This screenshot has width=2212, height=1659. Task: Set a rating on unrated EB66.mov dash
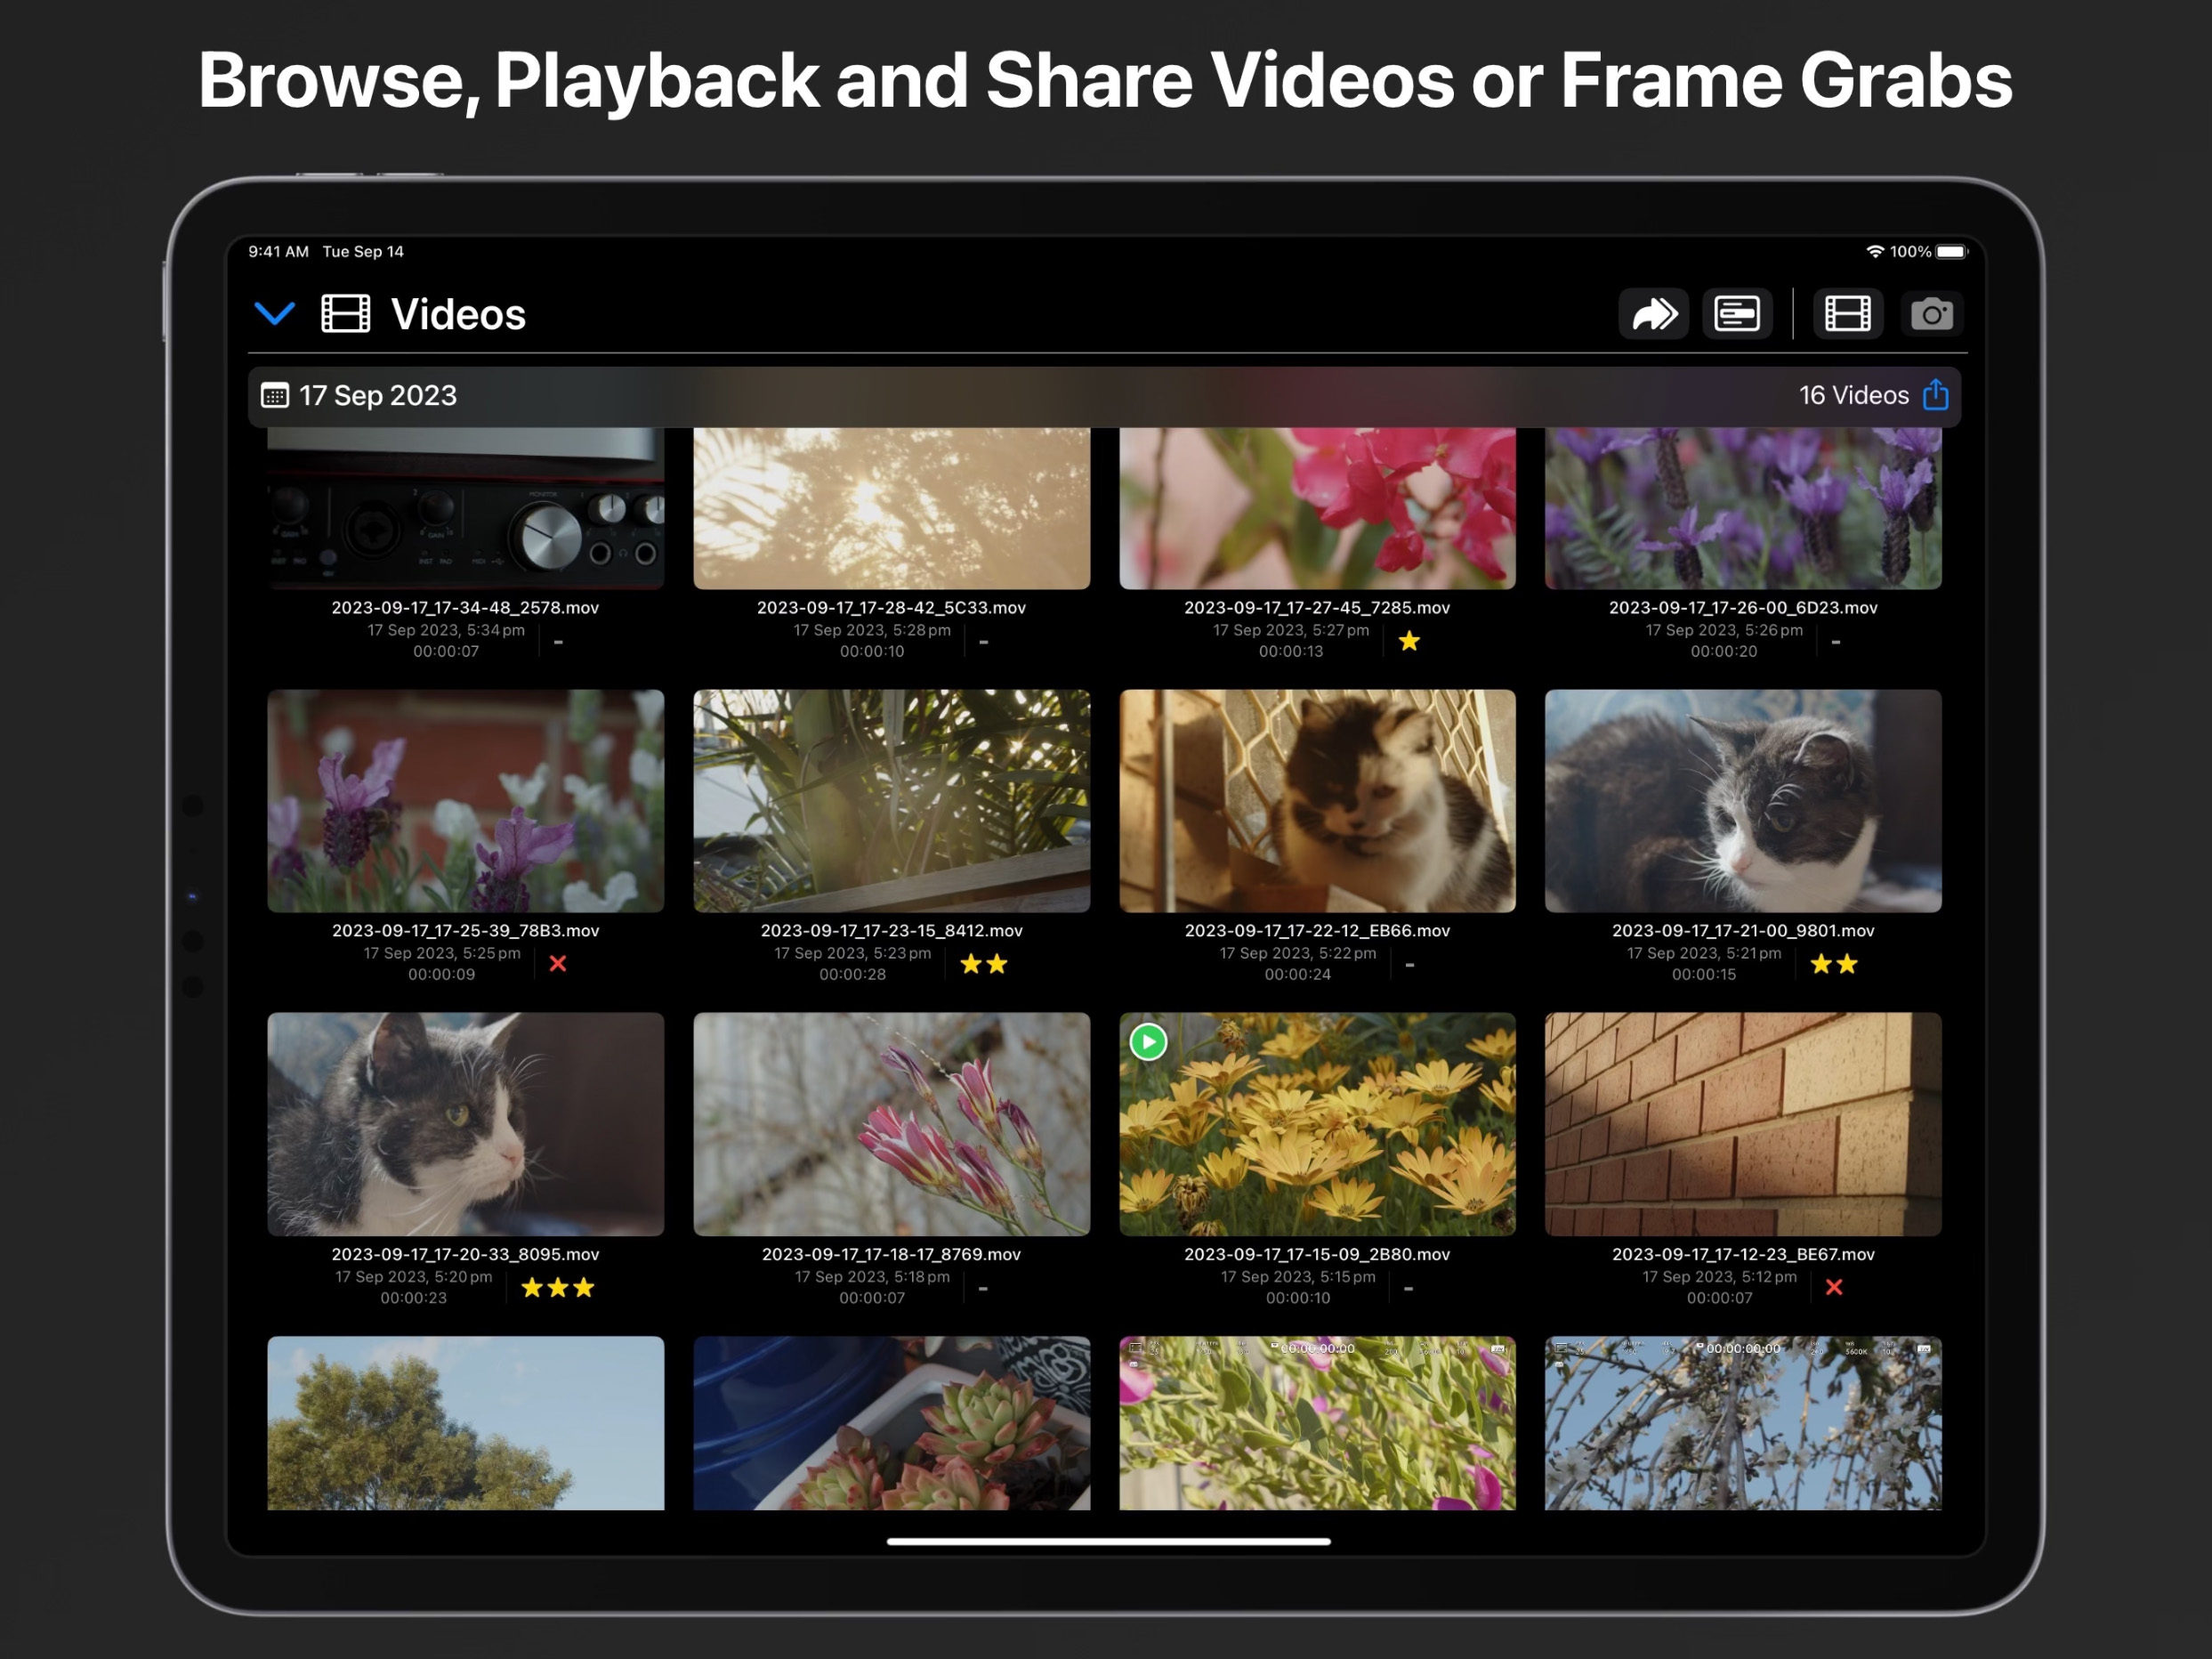click(1410, 965)
